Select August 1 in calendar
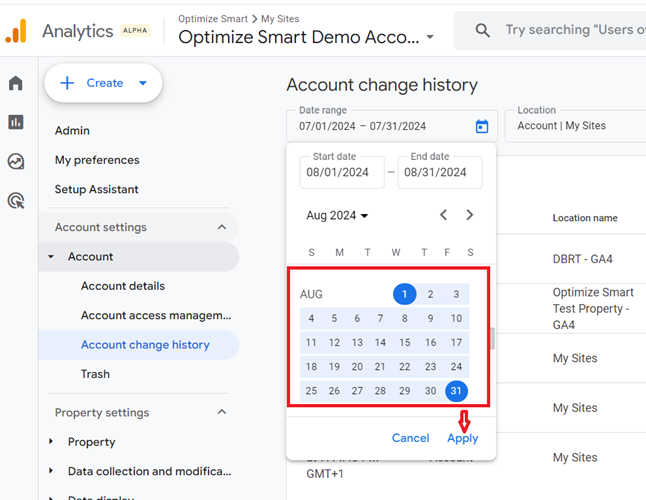Viewport: 646px width, 500px height. click(405, 294)
